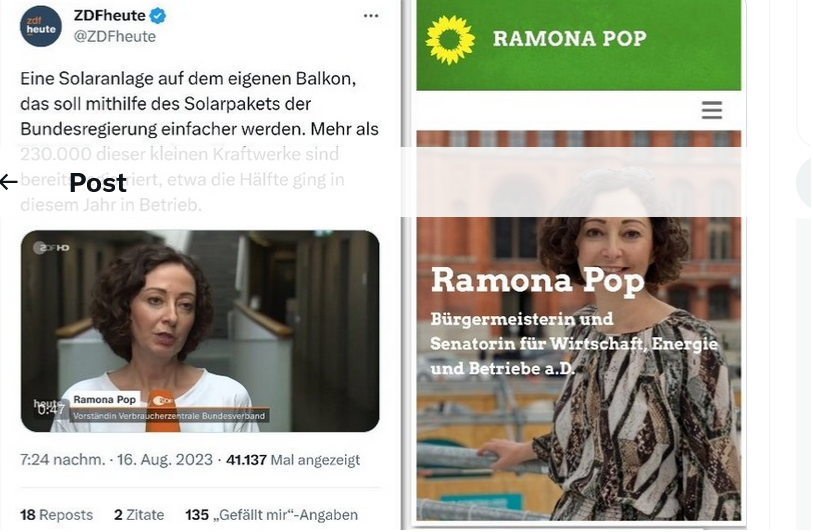
Task: Click the ZDFheute profile avatar
Action: pos(41,26)
